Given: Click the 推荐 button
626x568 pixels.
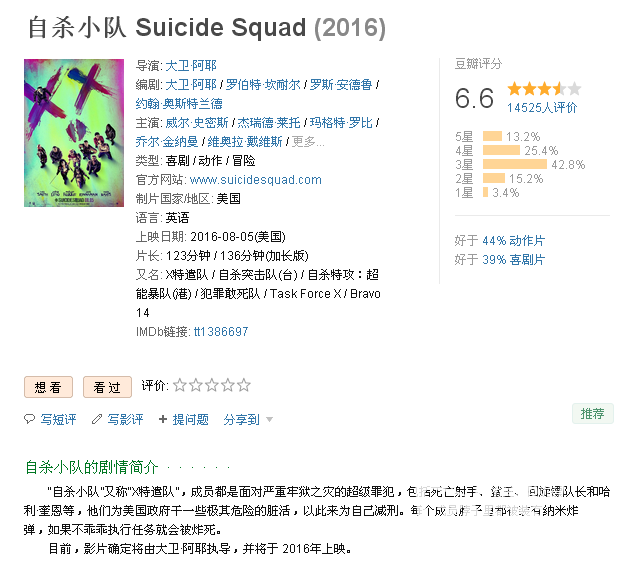Looking at the screenshot, I should pyautogui.click(x=592, y=414).
